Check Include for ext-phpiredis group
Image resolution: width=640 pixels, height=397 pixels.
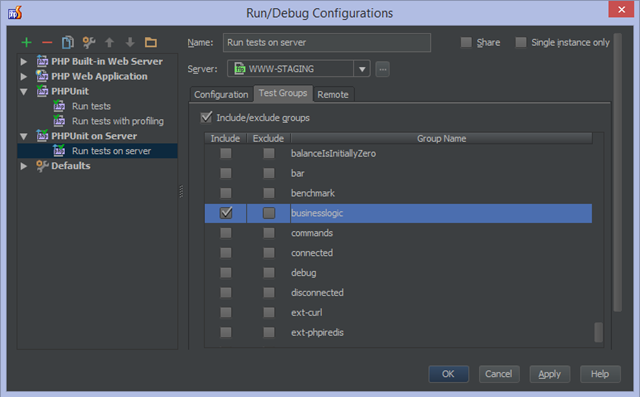point(226,333)
